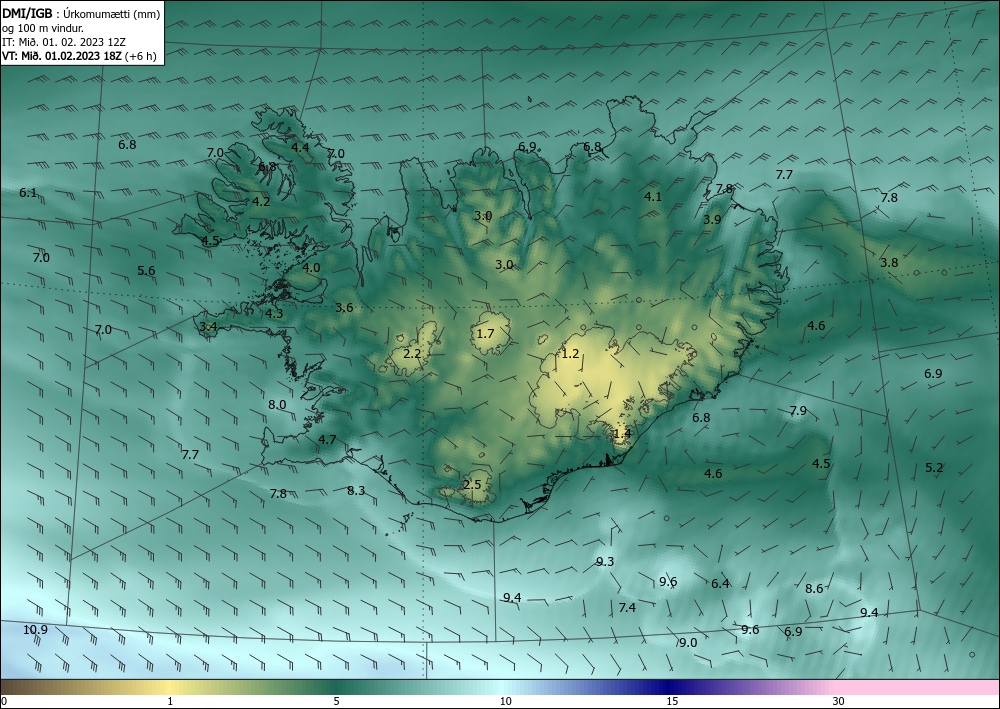Select the "30" label on the color scale
The image size is (1000, 709).
click(839, 702)
